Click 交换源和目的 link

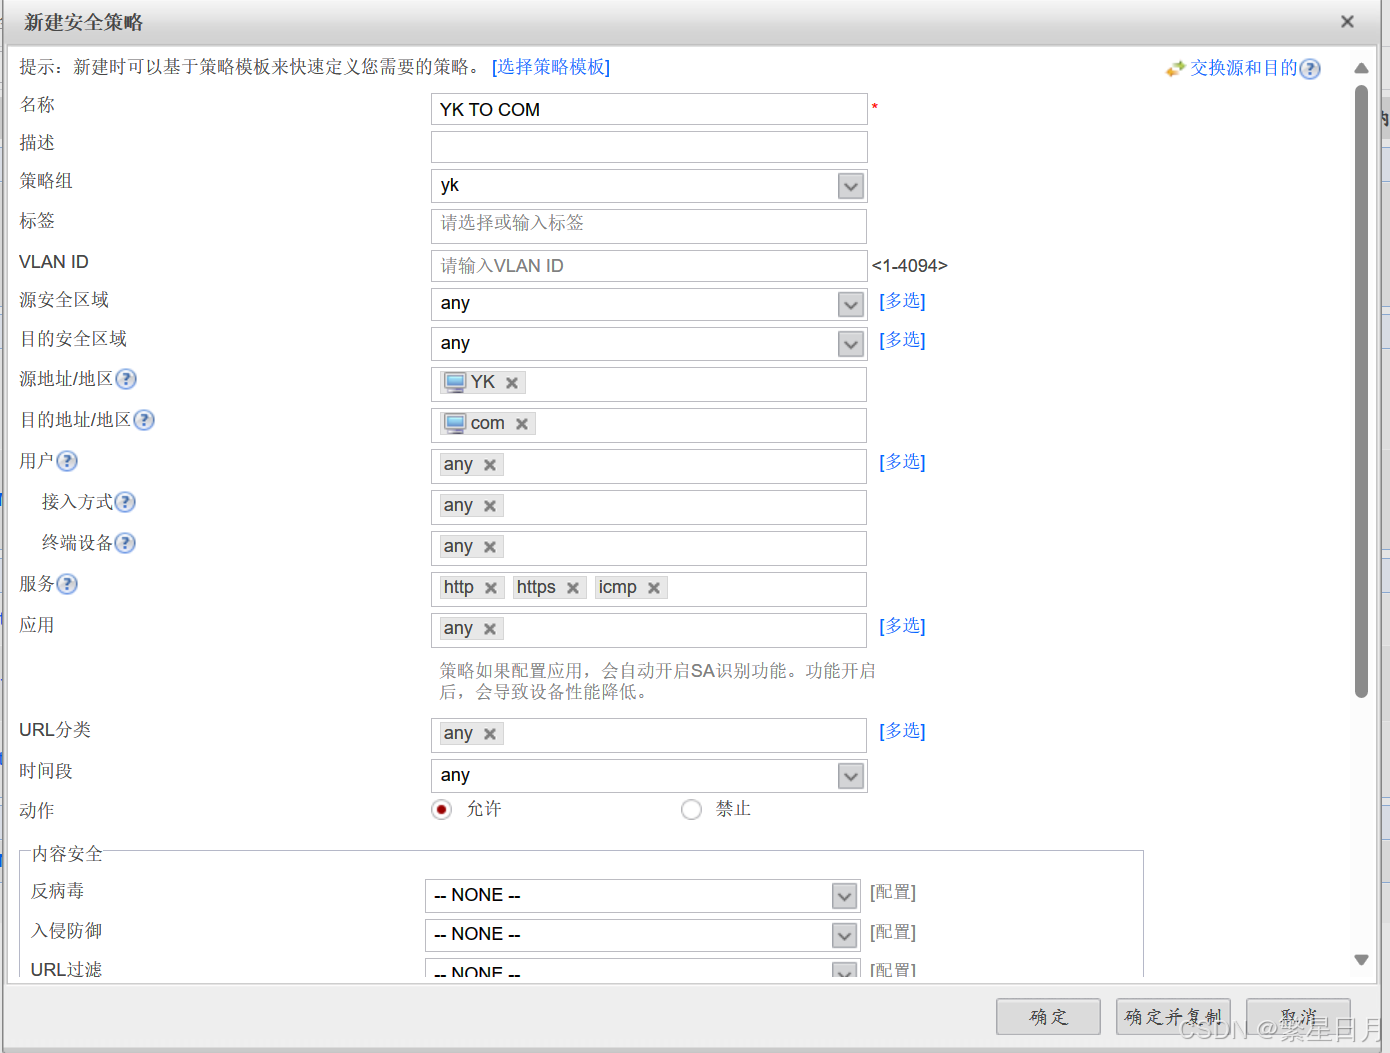tap(1243, 68)
